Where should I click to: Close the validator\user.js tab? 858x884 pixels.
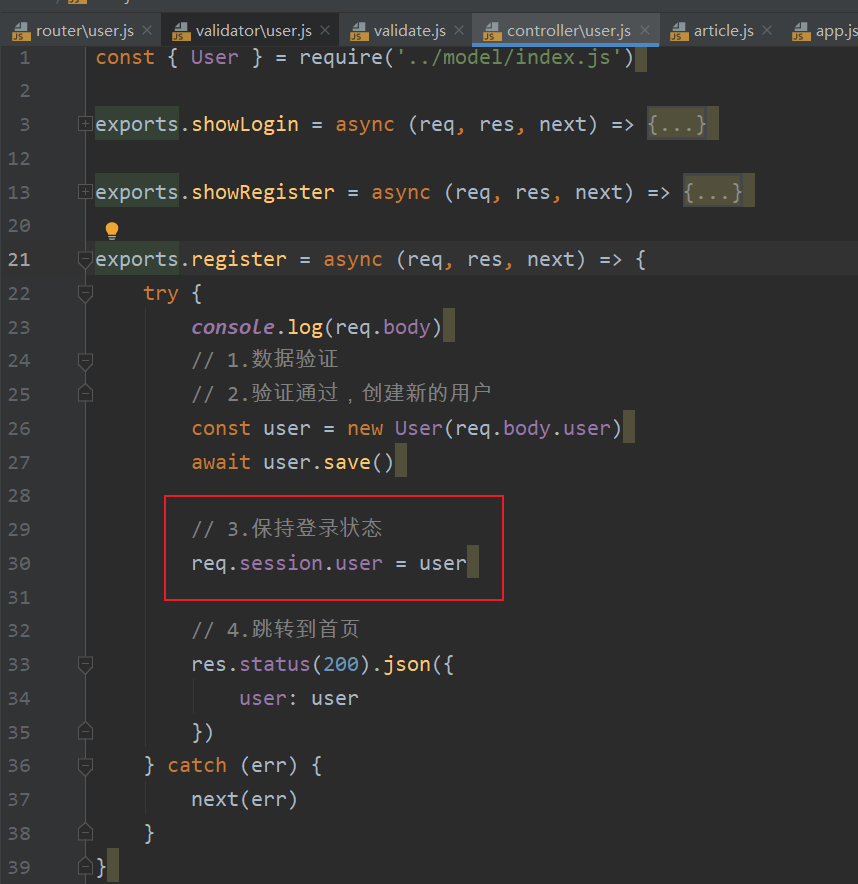click(x=325, y=30)
